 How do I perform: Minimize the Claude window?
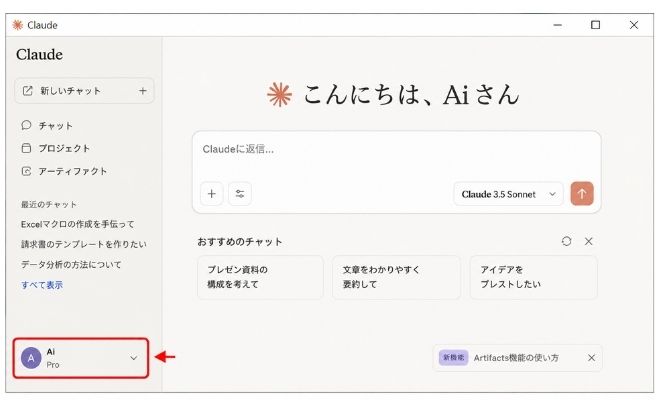coord(558,25)
